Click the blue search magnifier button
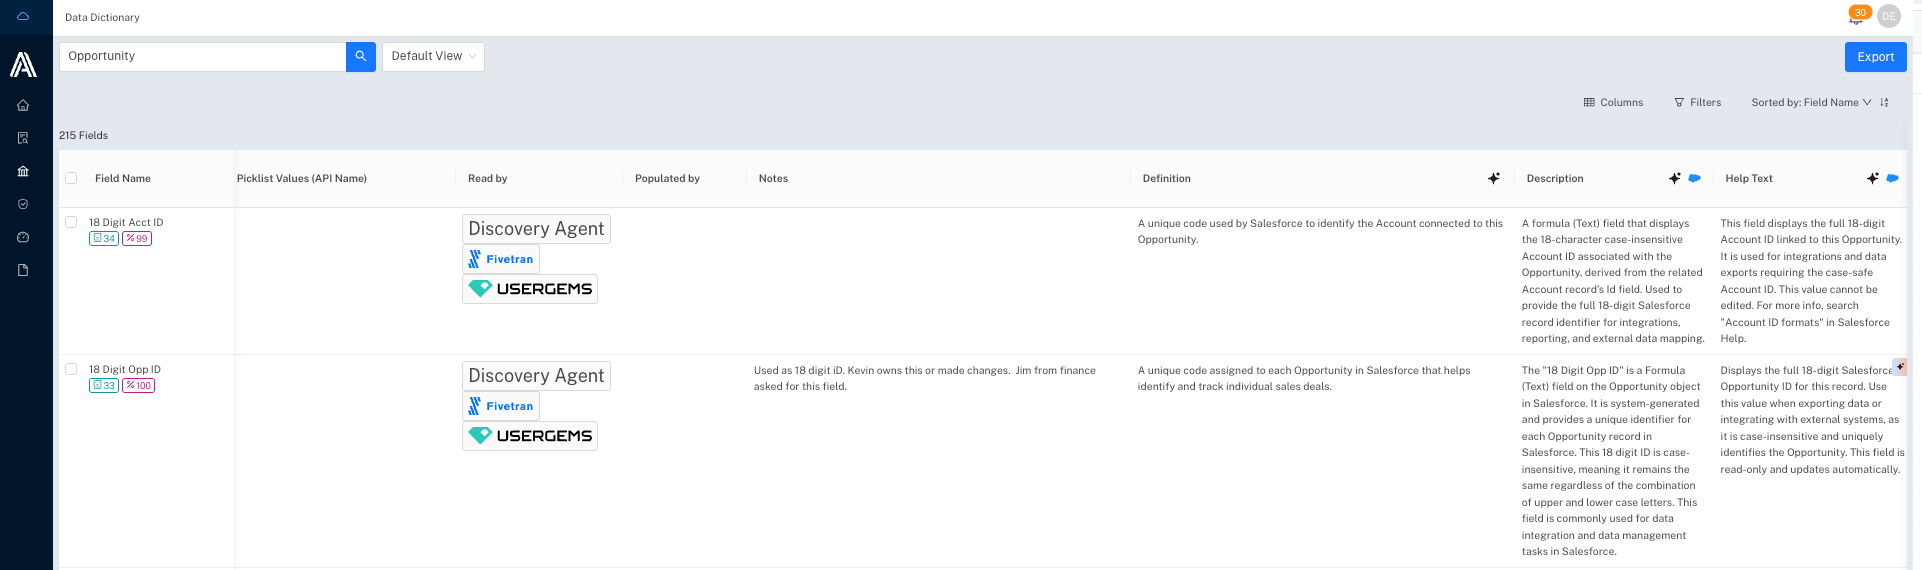This screenshot has height=570, width=1922. coord(361,57)
